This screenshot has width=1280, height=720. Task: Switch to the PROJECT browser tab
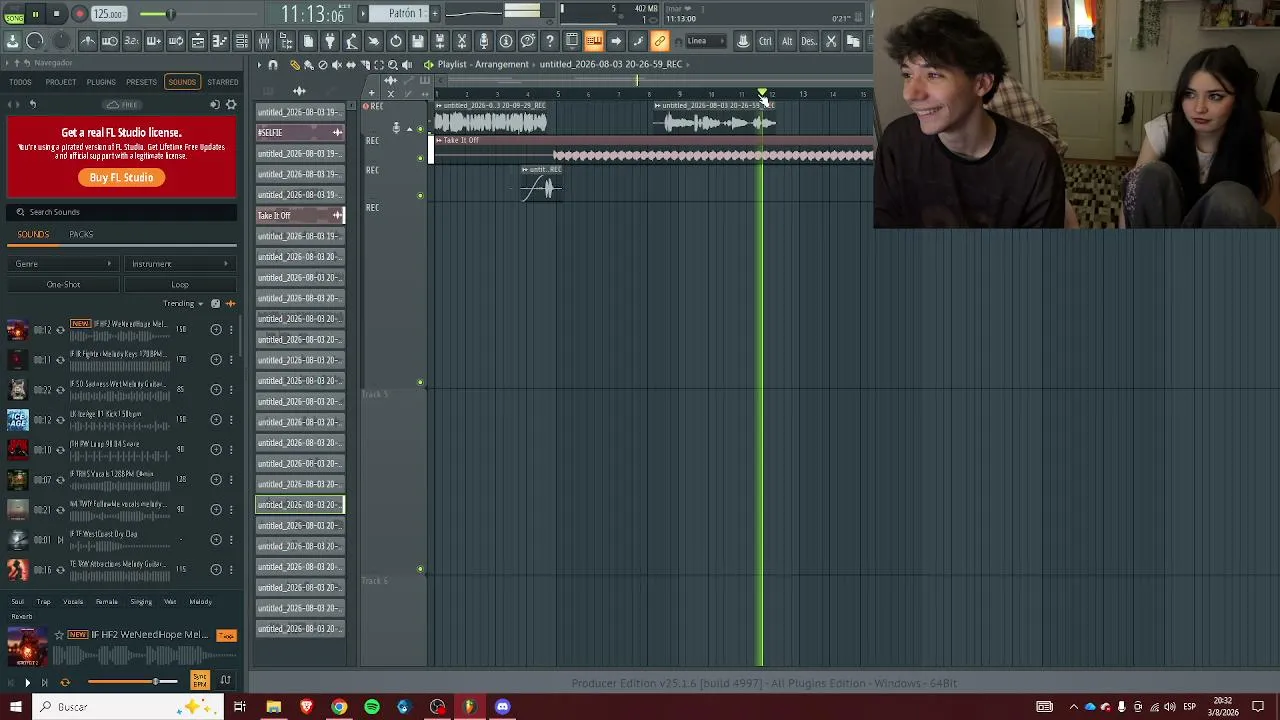tap(60, 82)
